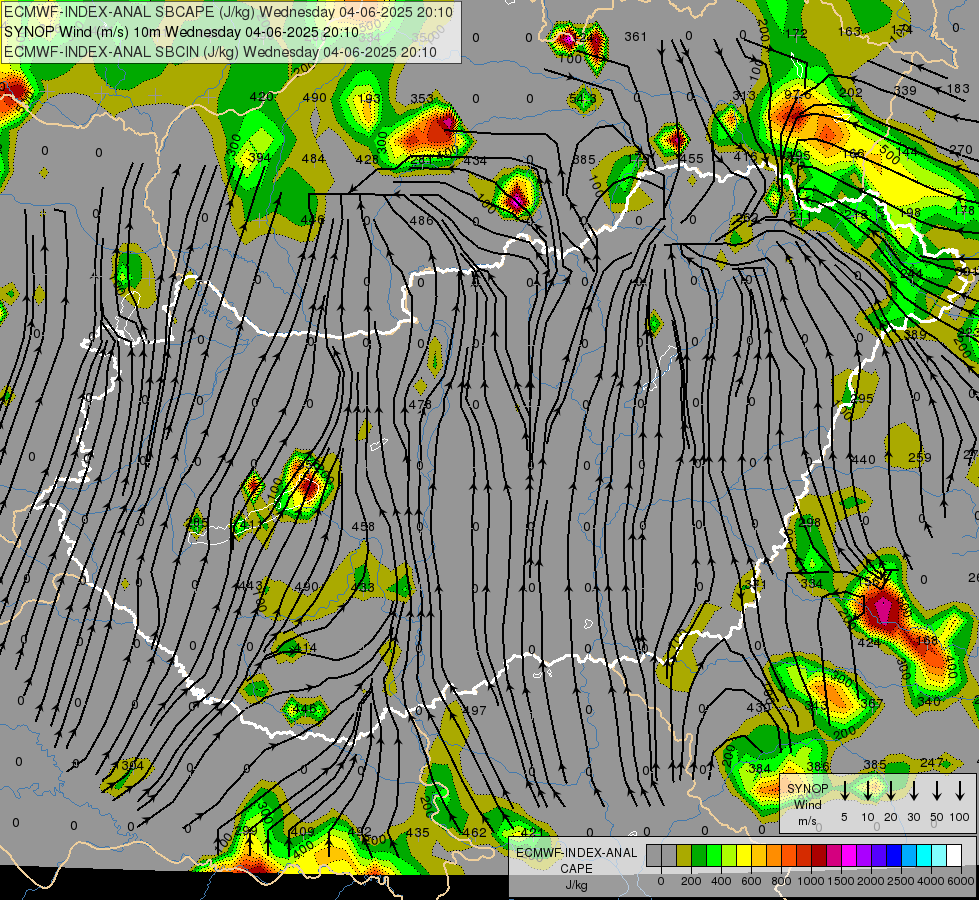Click the 'ECMWF-INDEX-ANAL CAPE J/kg' legend label
The width and height of the screenshot is (979, 900).
576,869
